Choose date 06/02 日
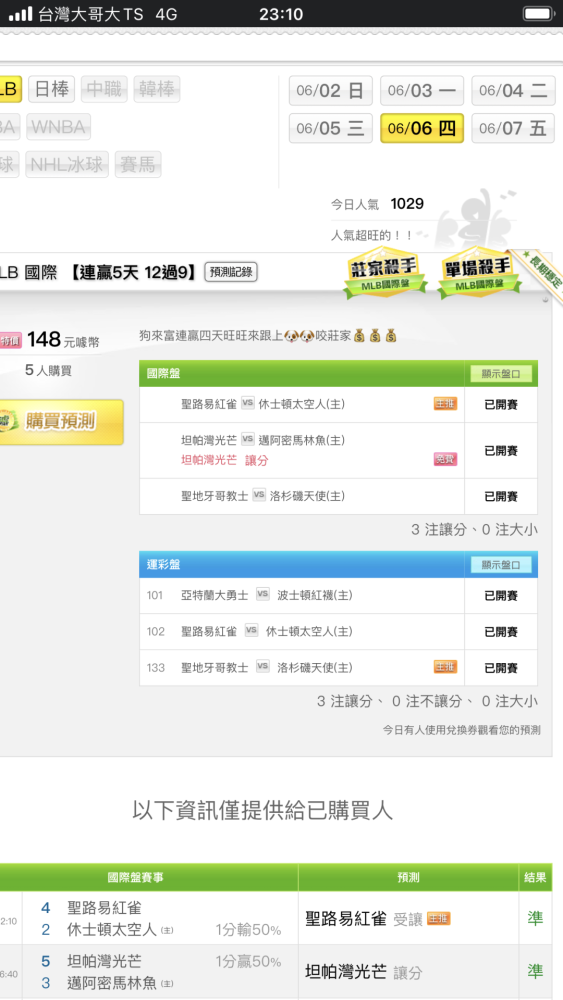Screen dimensions: 563x1000 [330, 91]
